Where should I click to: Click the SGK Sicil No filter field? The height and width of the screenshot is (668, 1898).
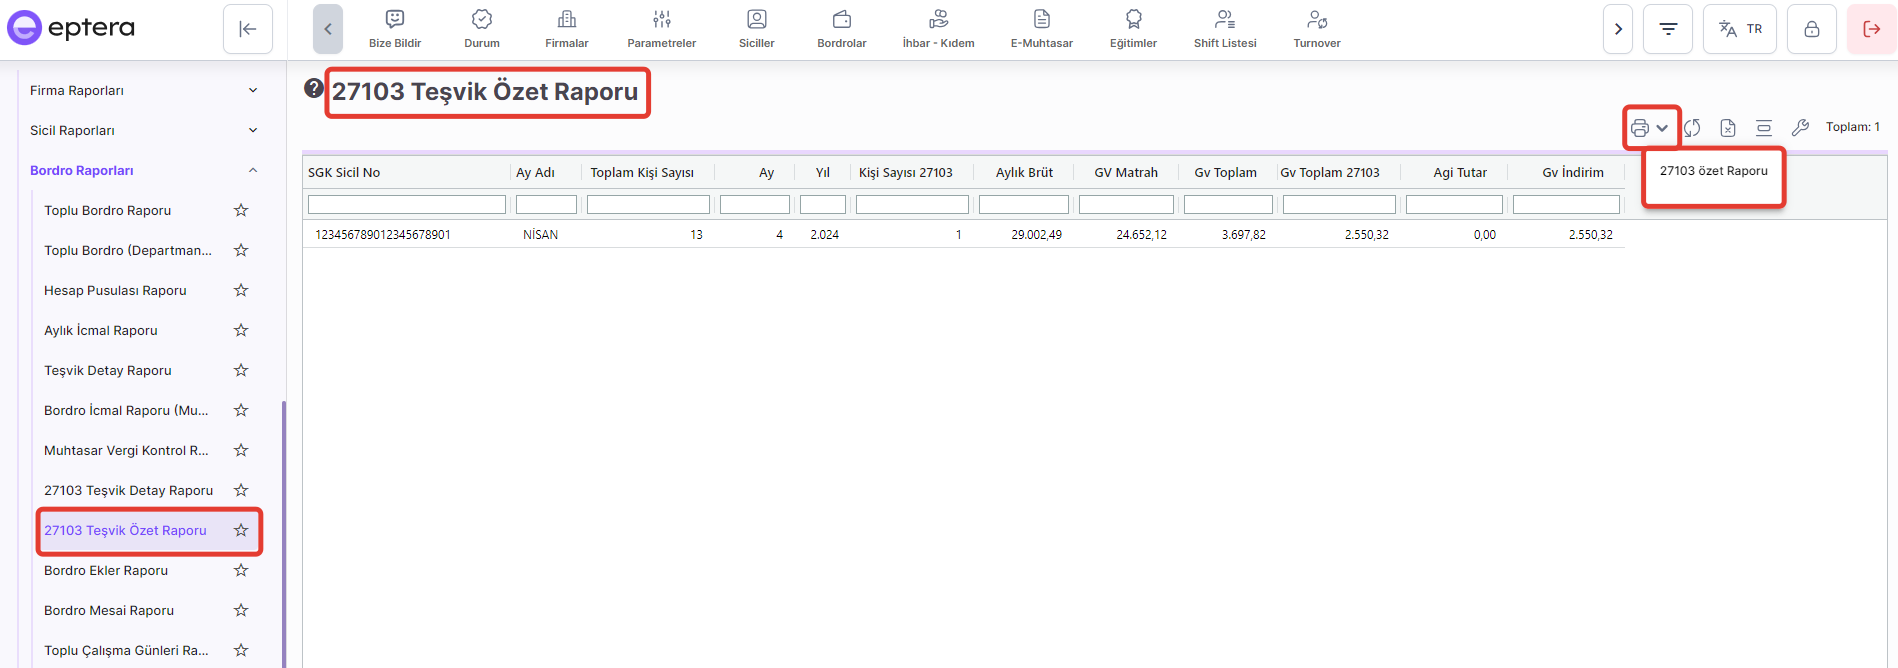tap(407, 205)
